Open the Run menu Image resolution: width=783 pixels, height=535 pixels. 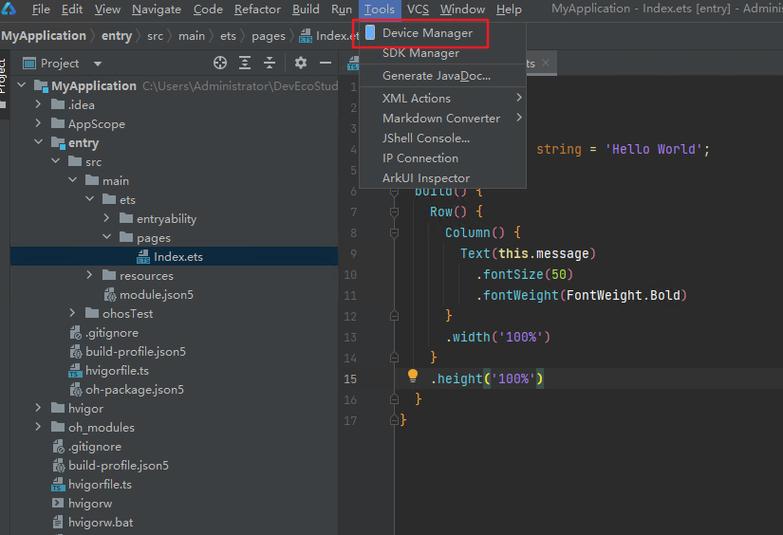[x=341, y=9]
